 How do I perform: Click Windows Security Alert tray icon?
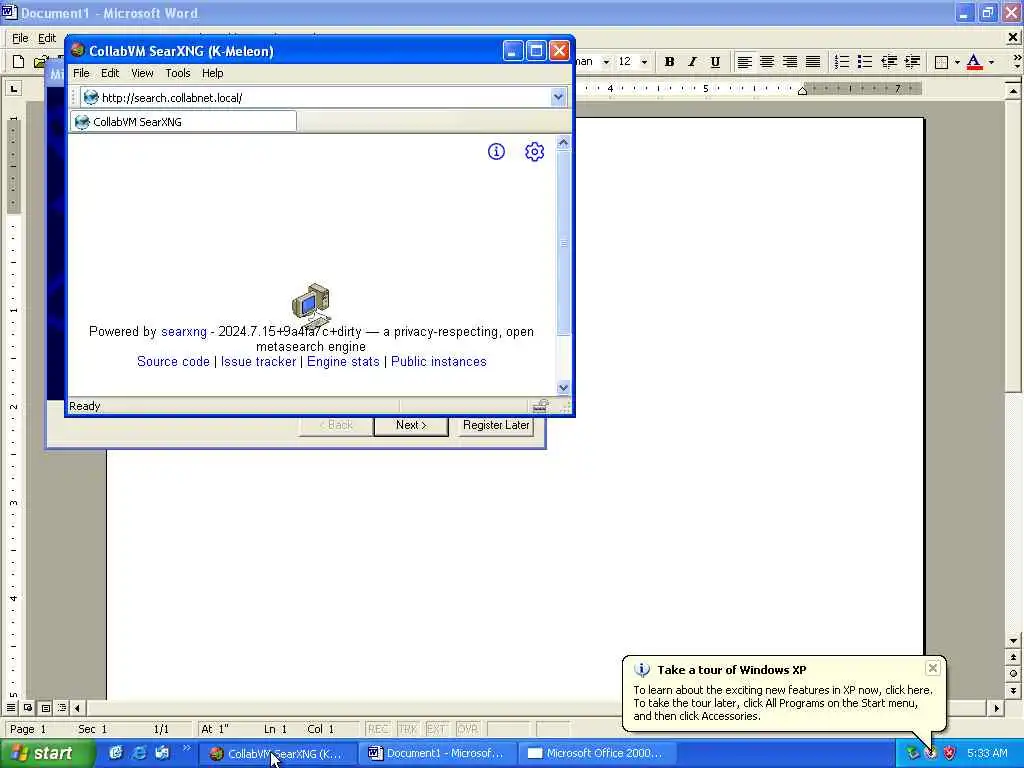950,753
